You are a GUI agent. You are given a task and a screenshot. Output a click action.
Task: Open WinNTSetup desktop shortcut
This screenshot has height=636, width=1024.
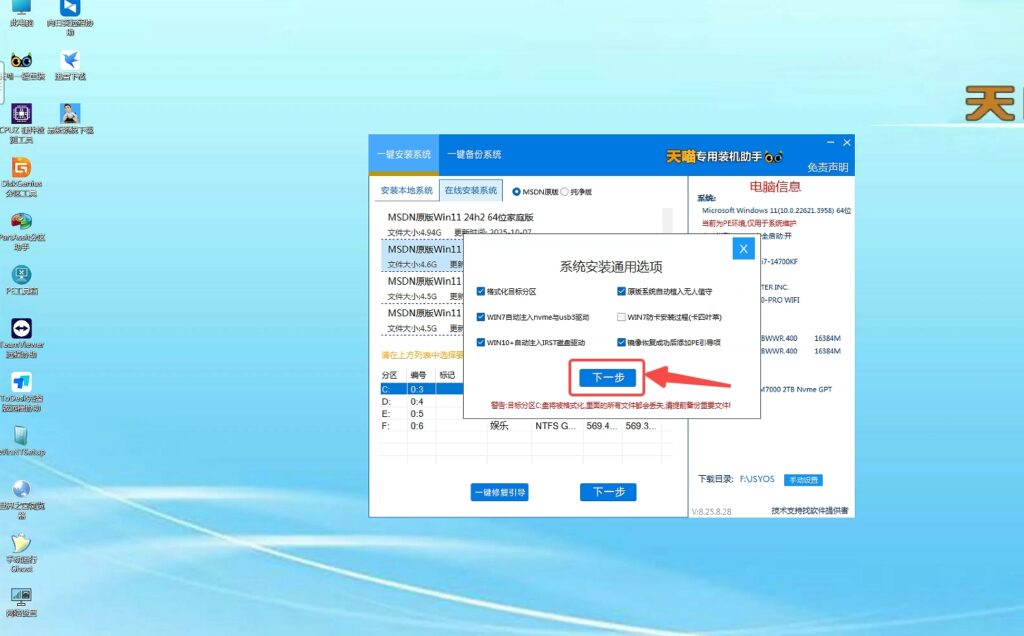(20, 436)
